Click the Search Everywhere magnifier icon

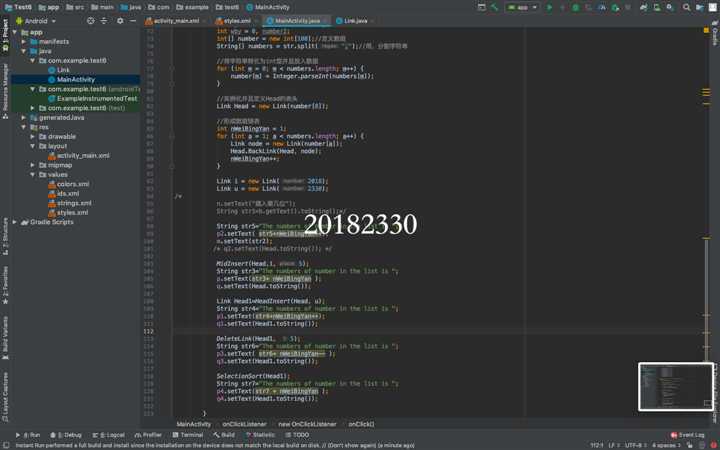pyautogui.click(x=686, y=7)
